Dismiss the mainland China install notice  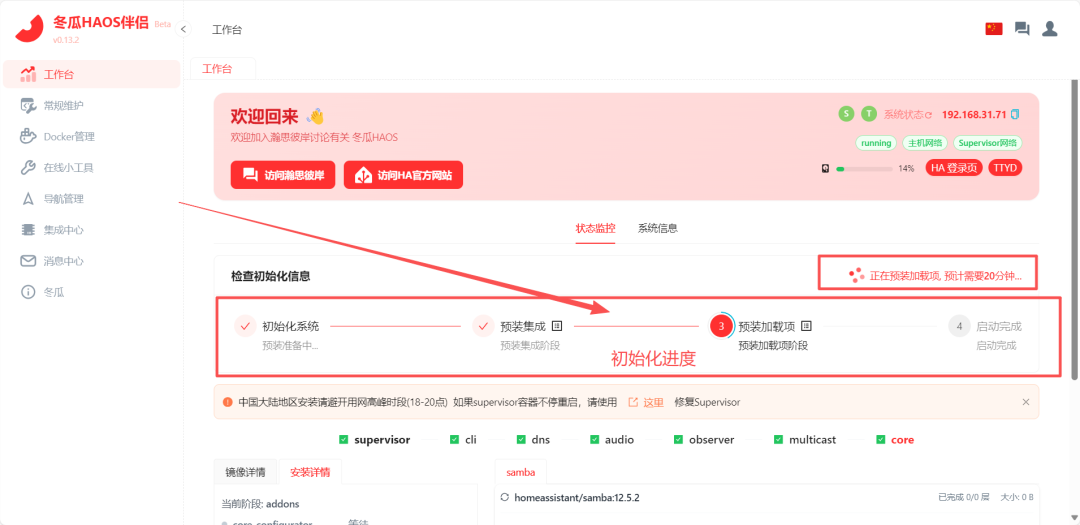coord(1026,402)
